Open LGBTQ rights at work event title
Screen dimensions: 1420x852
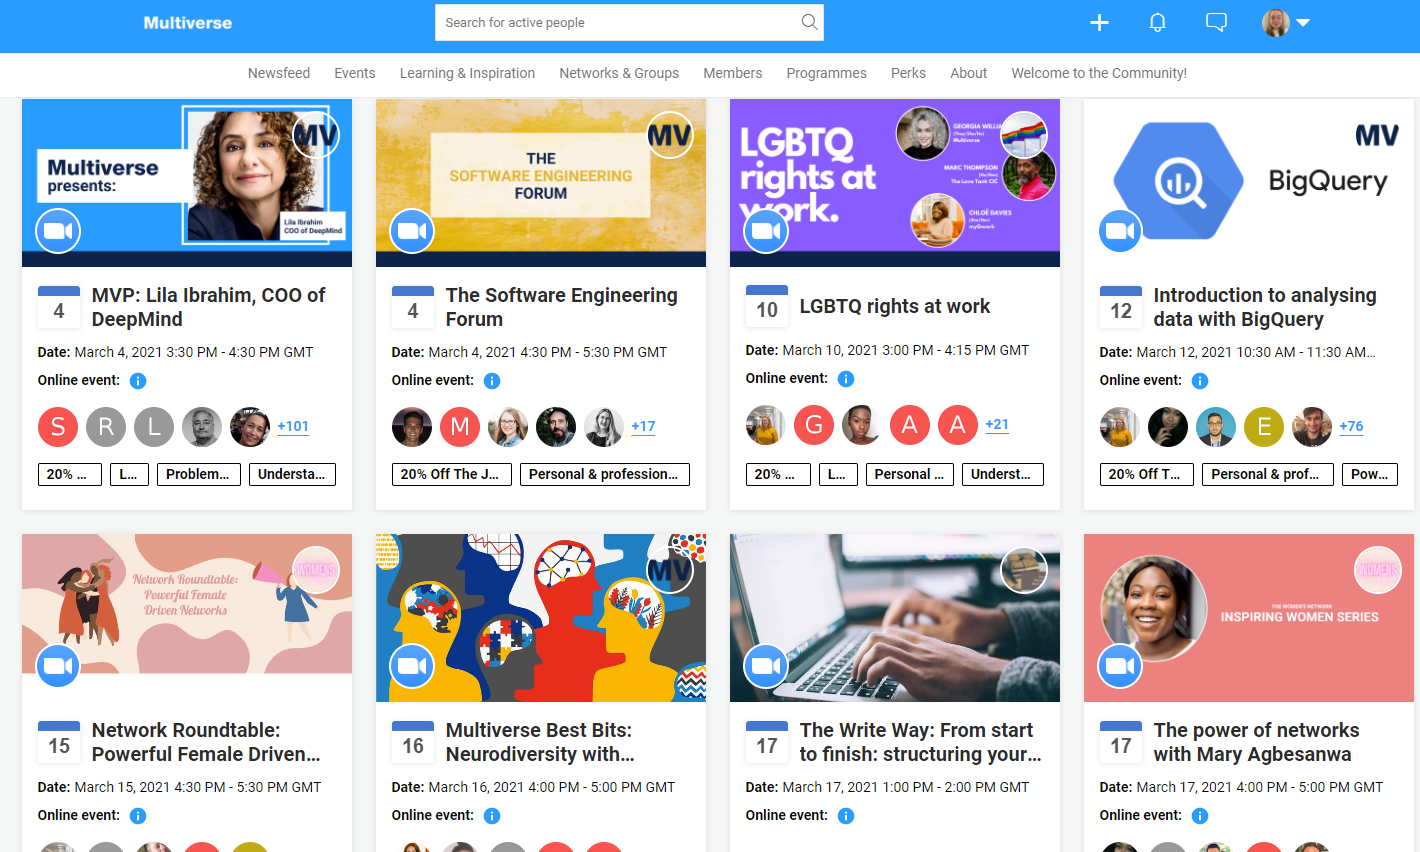895,306
